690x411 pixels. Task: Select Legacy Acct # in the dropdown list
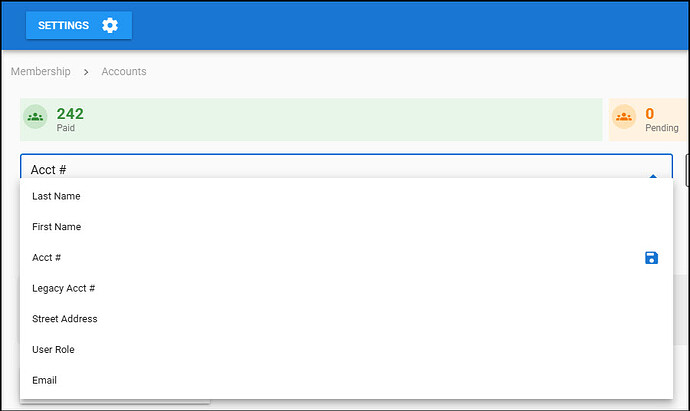point(63,288)
